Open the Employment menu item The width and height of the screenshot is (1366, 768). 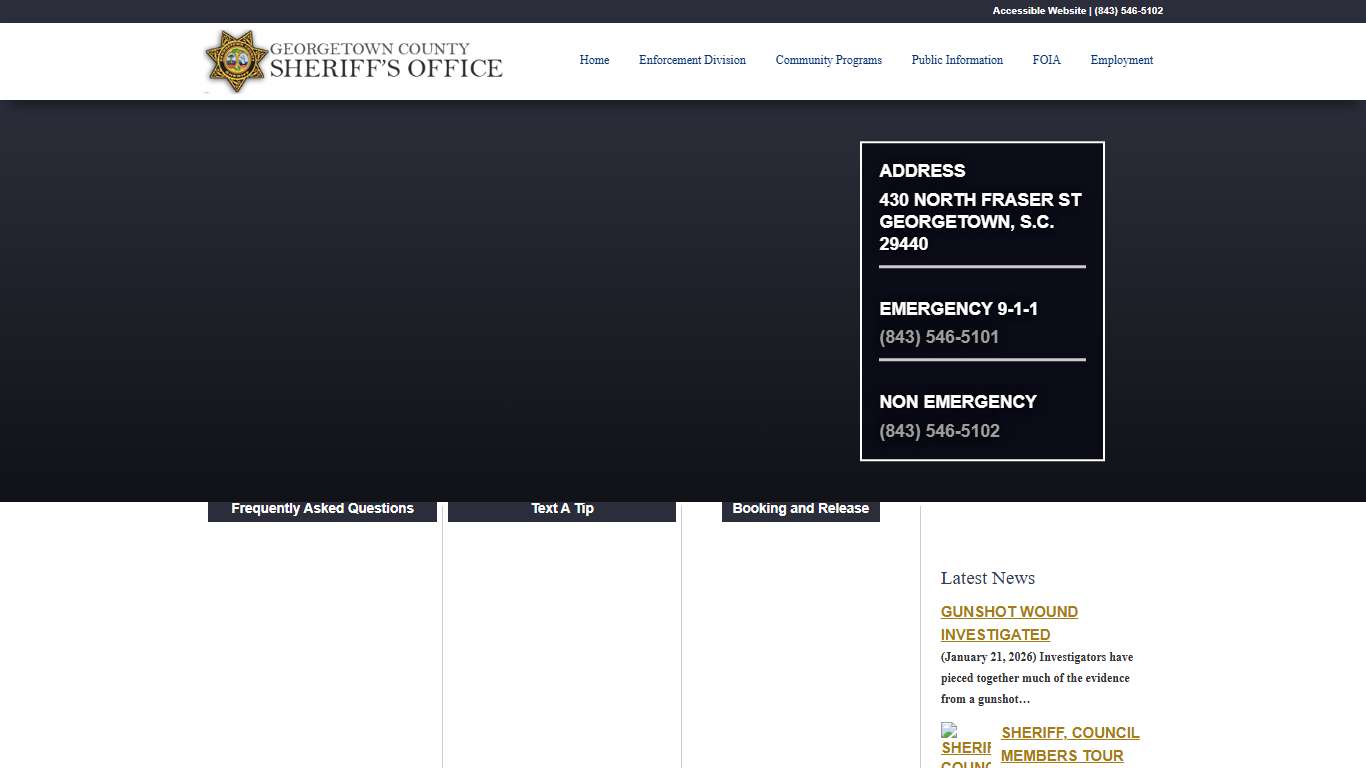1121,60
